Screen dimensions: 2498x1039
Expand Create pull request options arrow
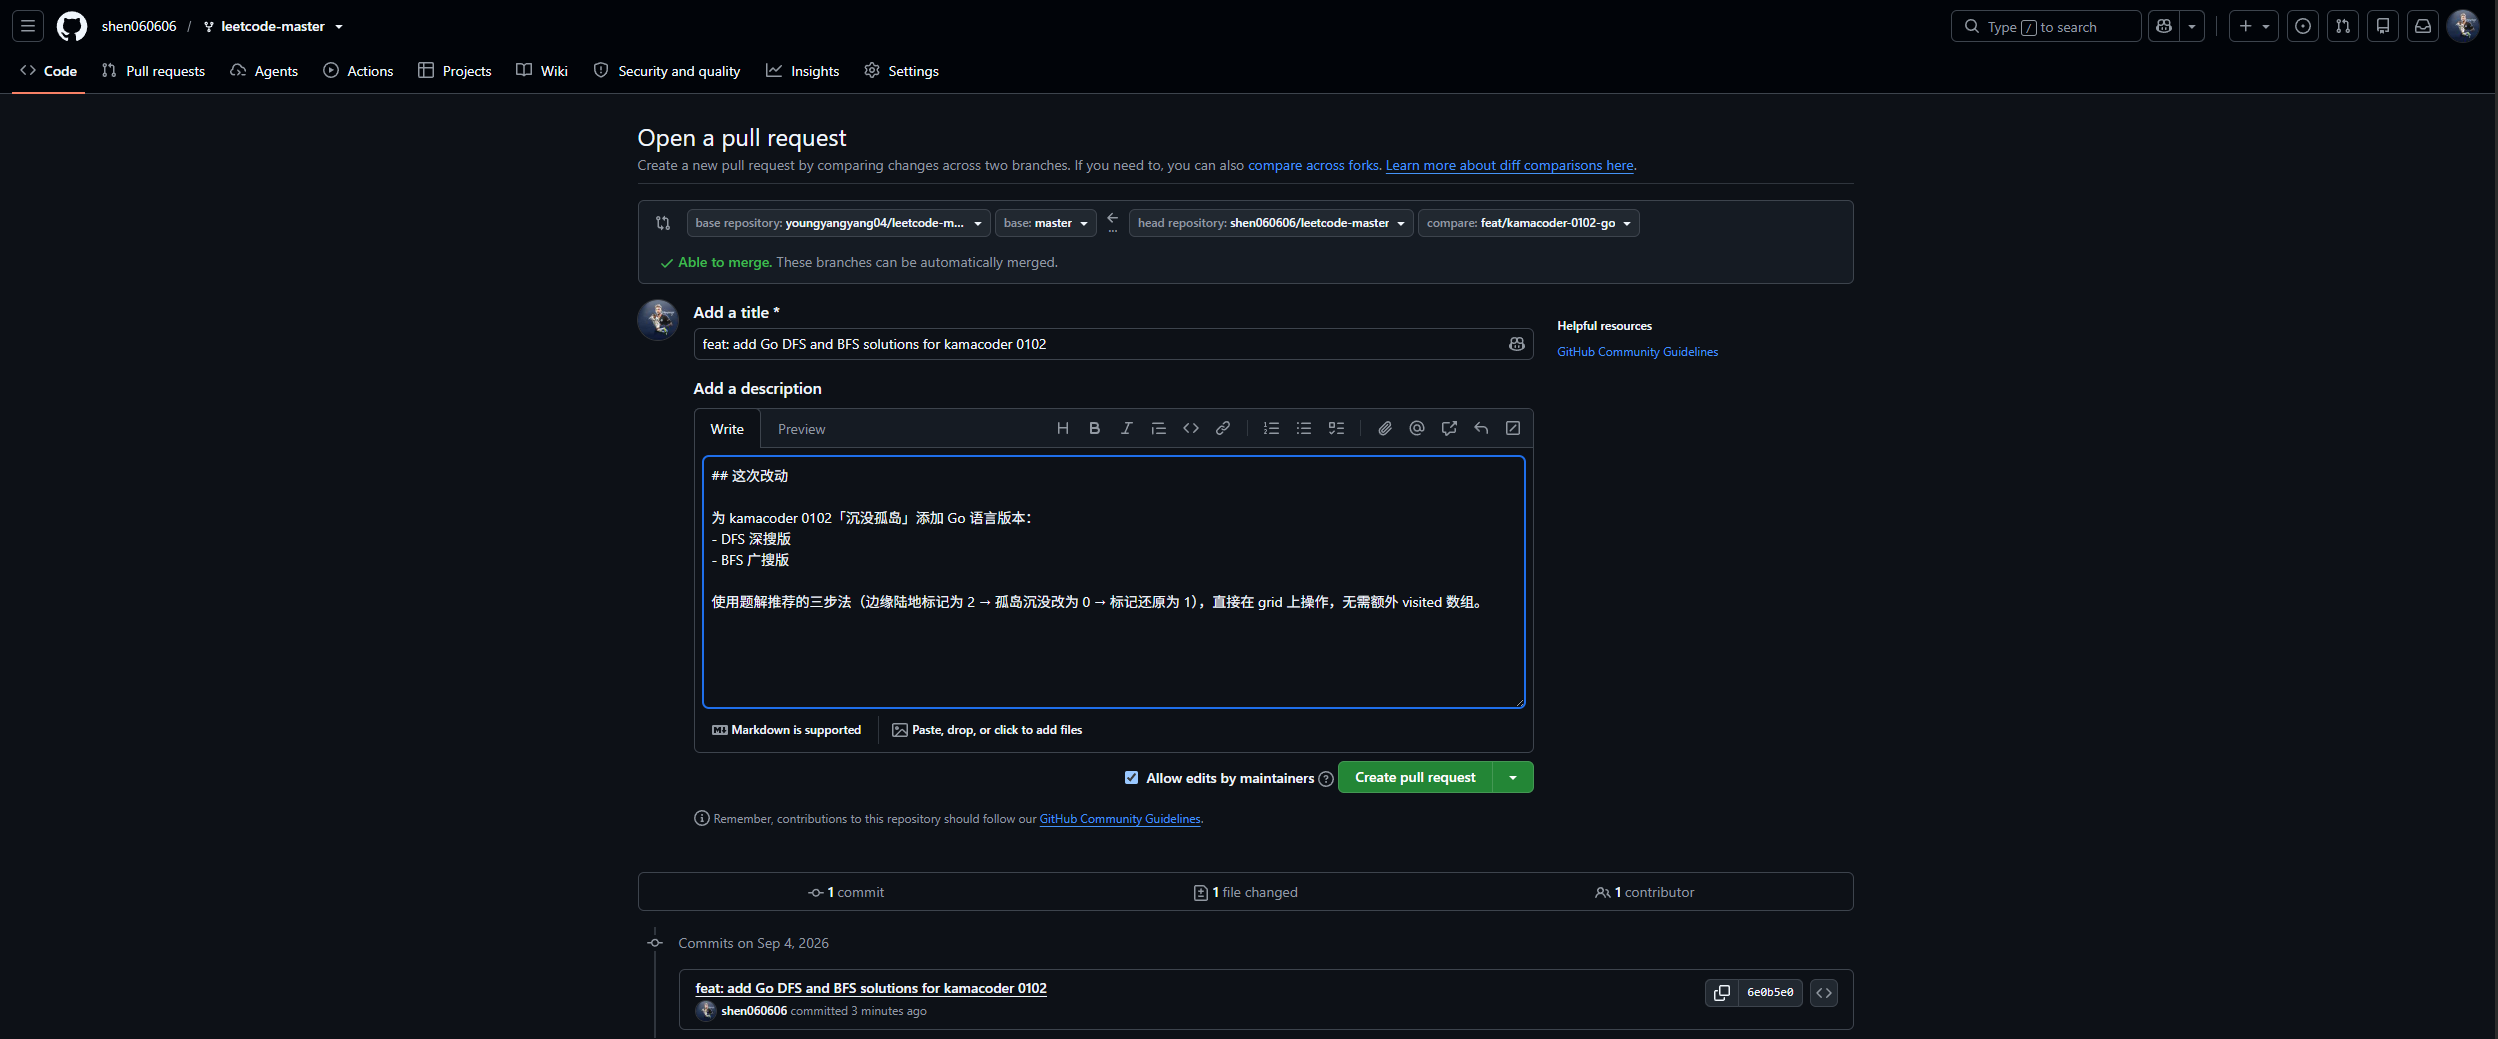1513,777
